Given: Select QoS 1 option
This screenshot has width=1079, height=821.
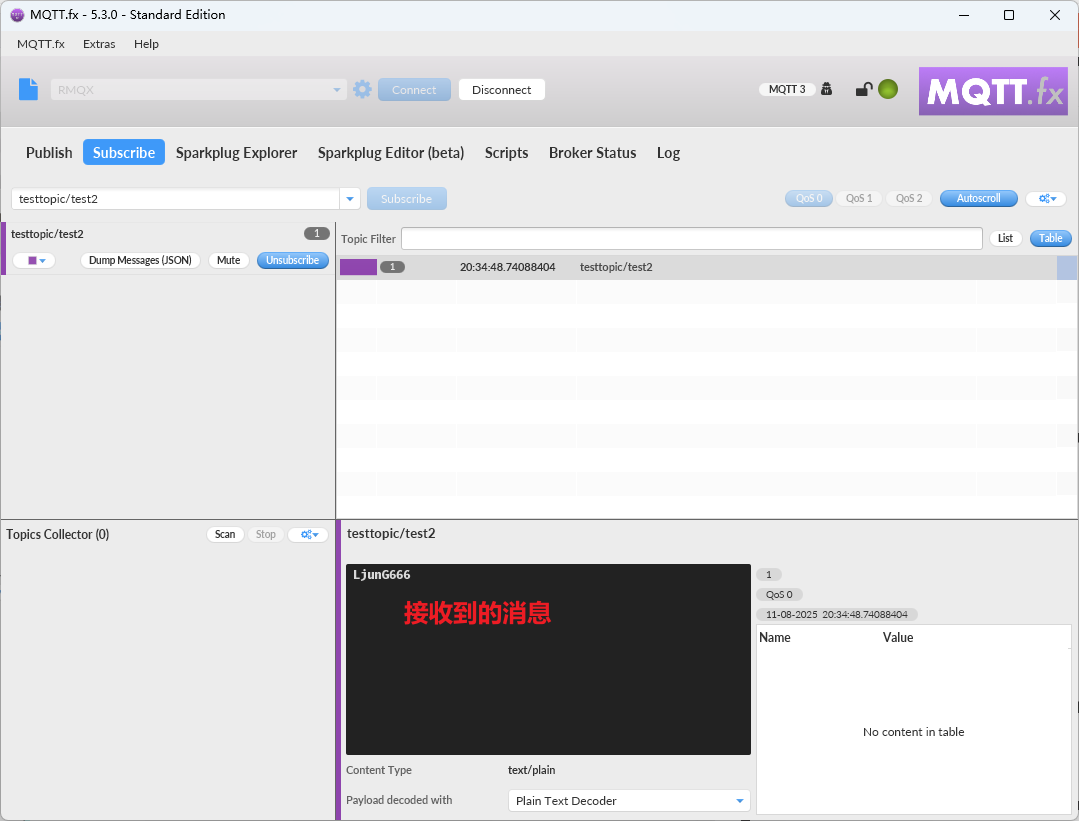Looking at the screenshot, I should [859, 198].
